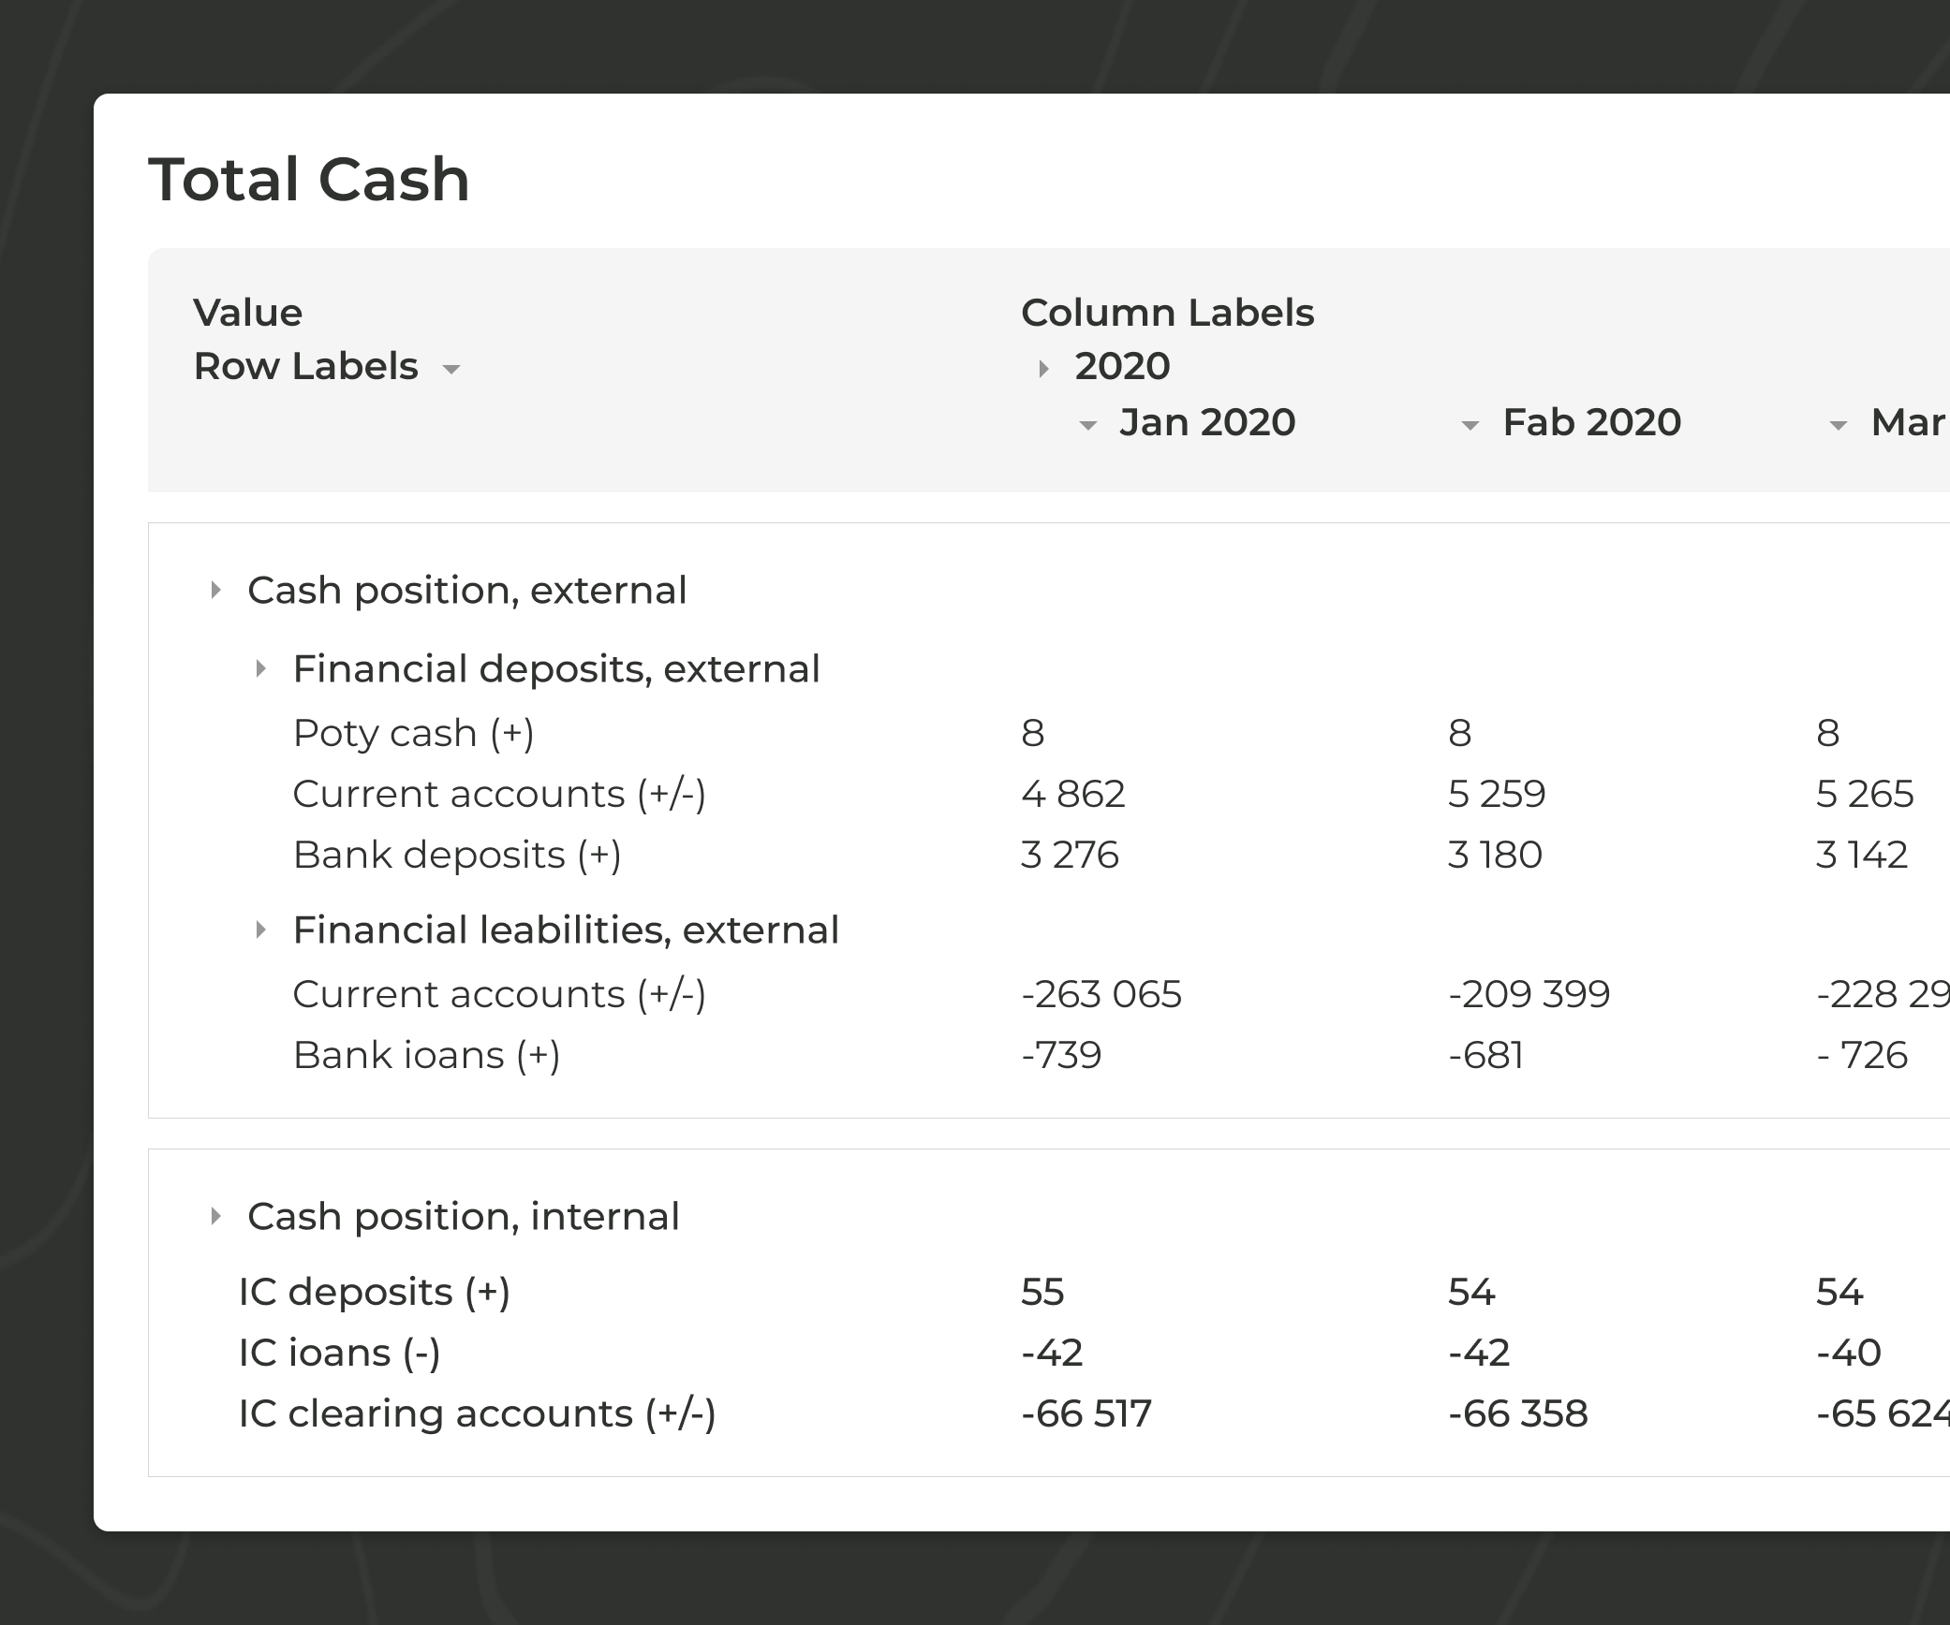Click the Column Labels header
Screen dimensions: 1950x1625
[1167, 312]
